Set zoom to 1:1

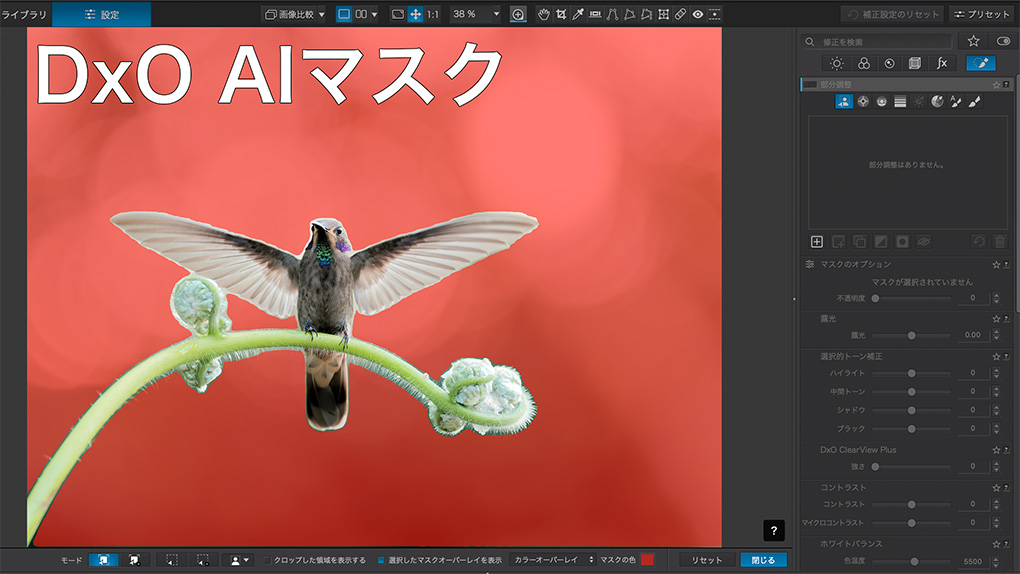433,14
